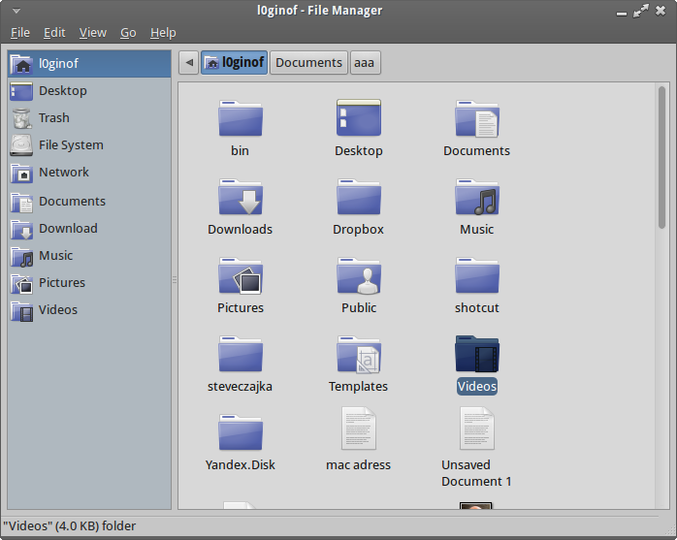
Task: Jump to aaa path bar button
Action: (365, 63)
